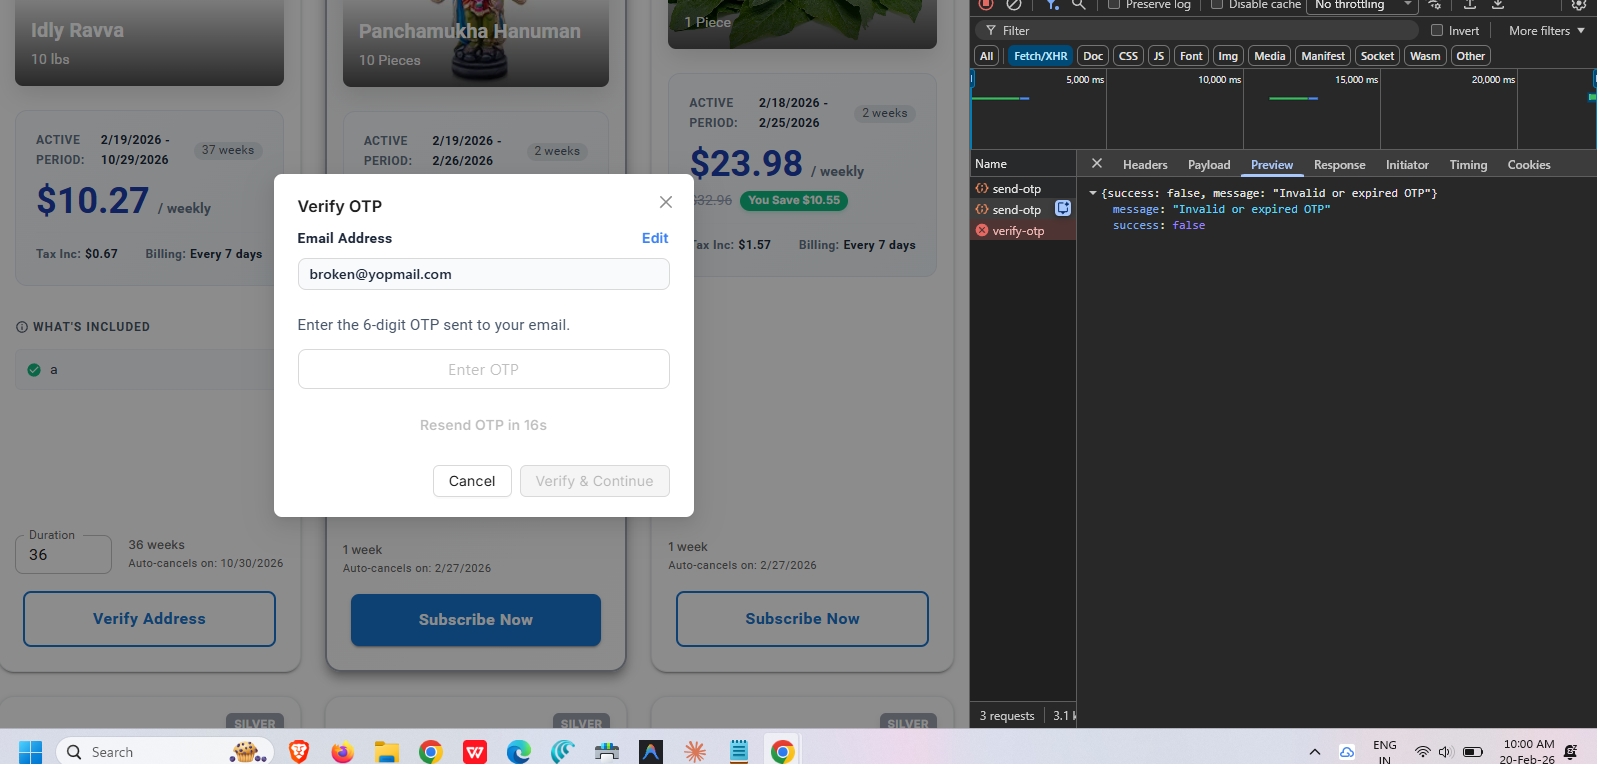The image size is (1597, 764).
Task: Switch to the Response tab
Action: point(1339,165)
